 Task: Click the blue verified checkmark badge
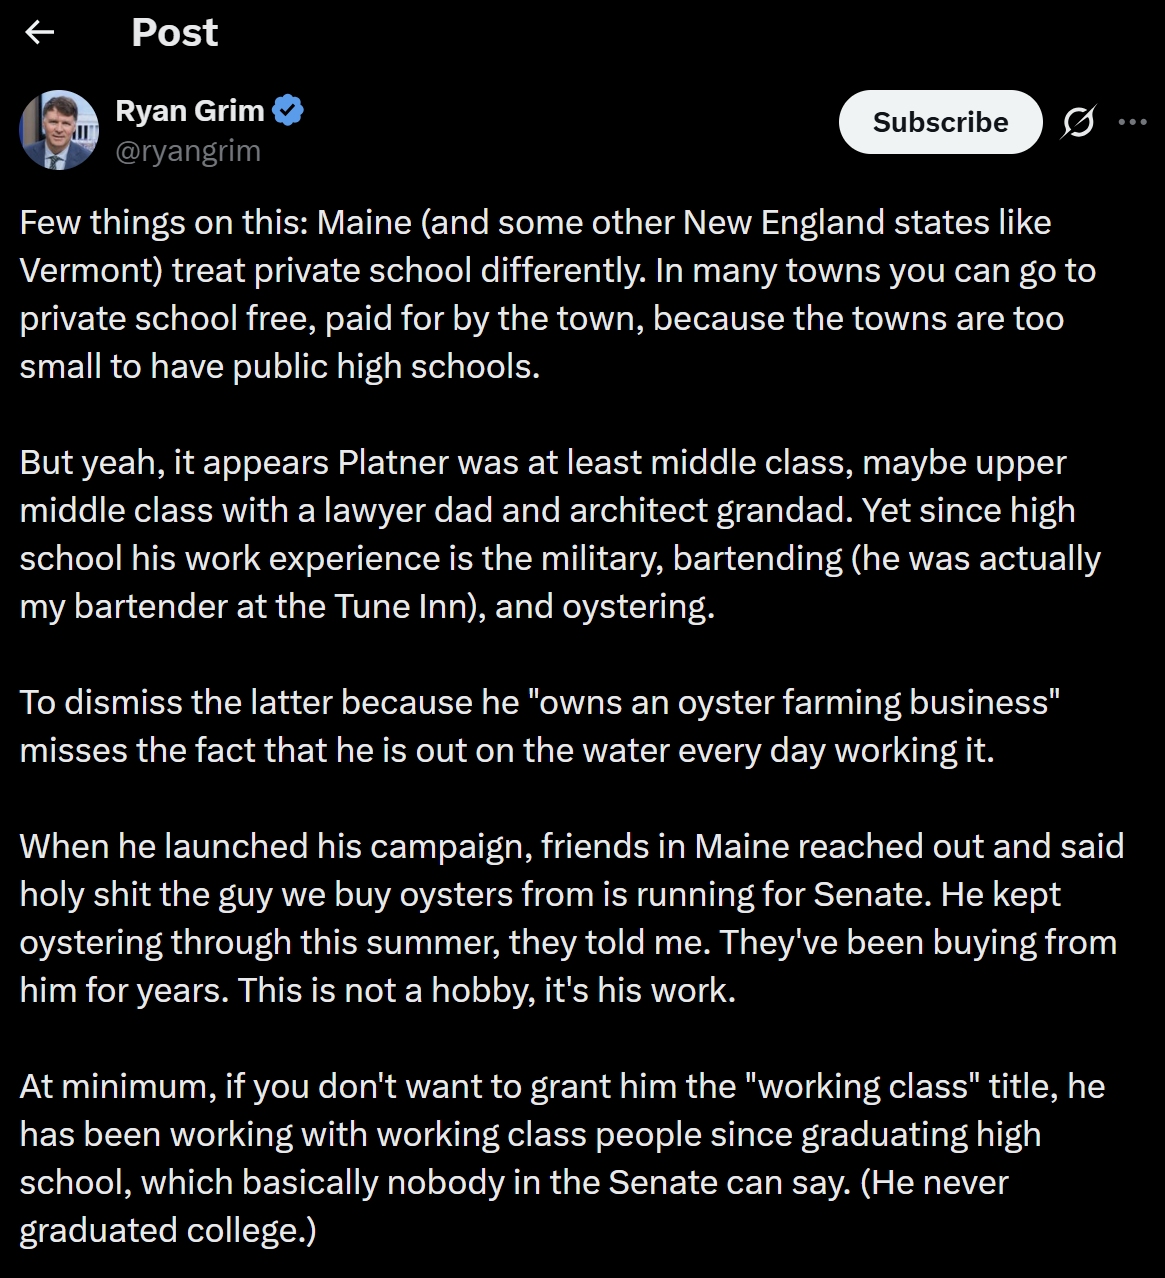[289, 110]
